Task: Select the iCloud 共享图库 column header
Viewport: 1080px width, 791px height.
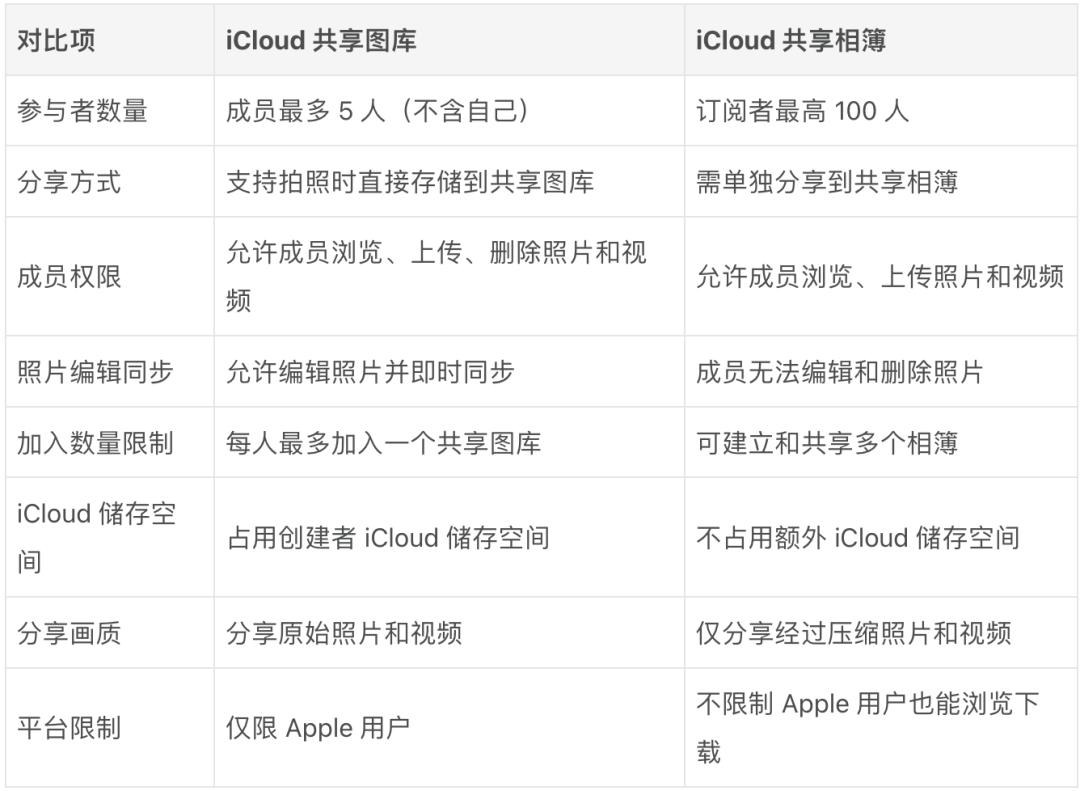Action: (x=449, y=40)
